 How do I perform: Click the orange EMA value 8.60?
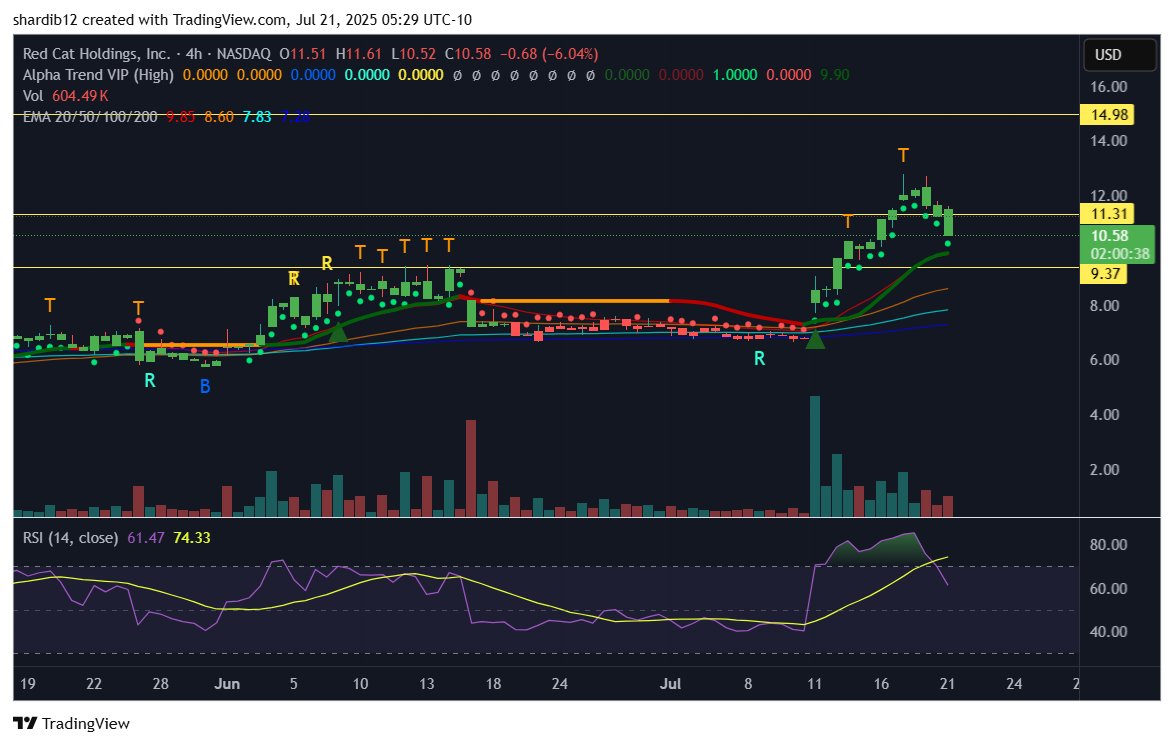click(x=219, y=117)
